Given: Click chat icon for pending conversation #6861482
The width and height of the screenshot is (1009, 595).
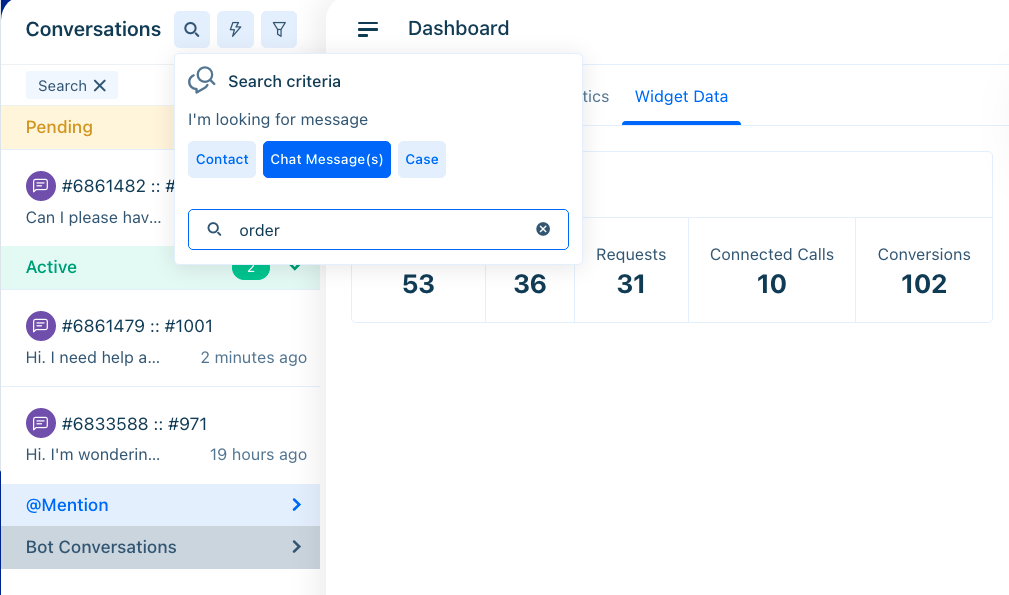Looking at the screenshot, I should [x=40, y=185].
